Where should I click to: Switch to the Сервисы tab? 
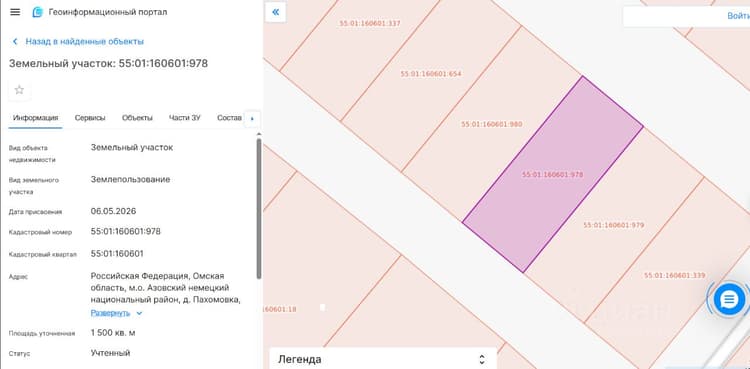pyautogui.click(x=90, y=118)
